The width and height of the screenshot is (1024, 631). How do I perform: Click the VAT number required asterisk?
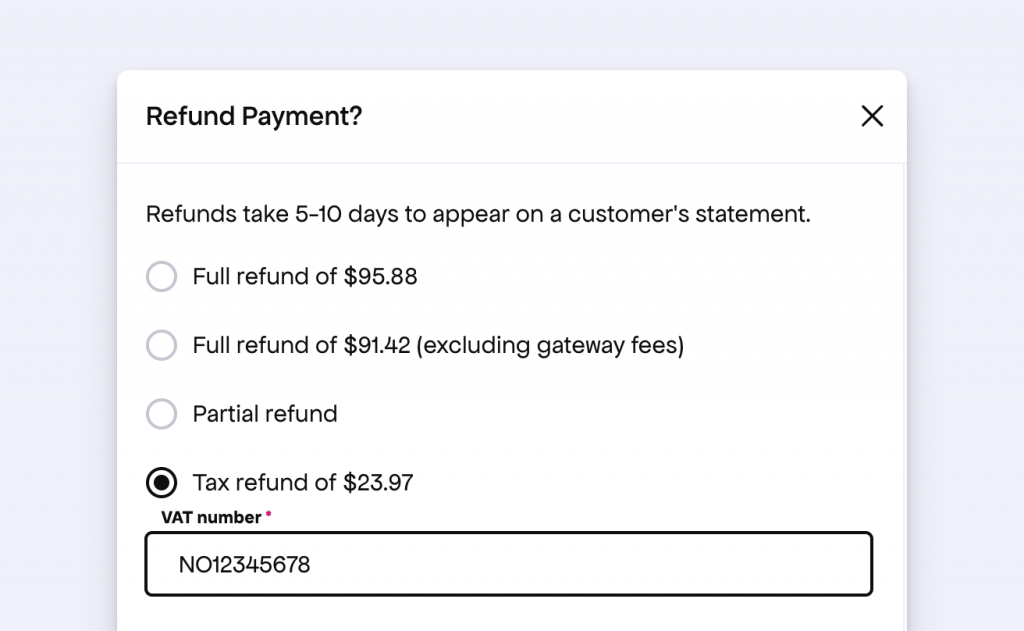268,513
